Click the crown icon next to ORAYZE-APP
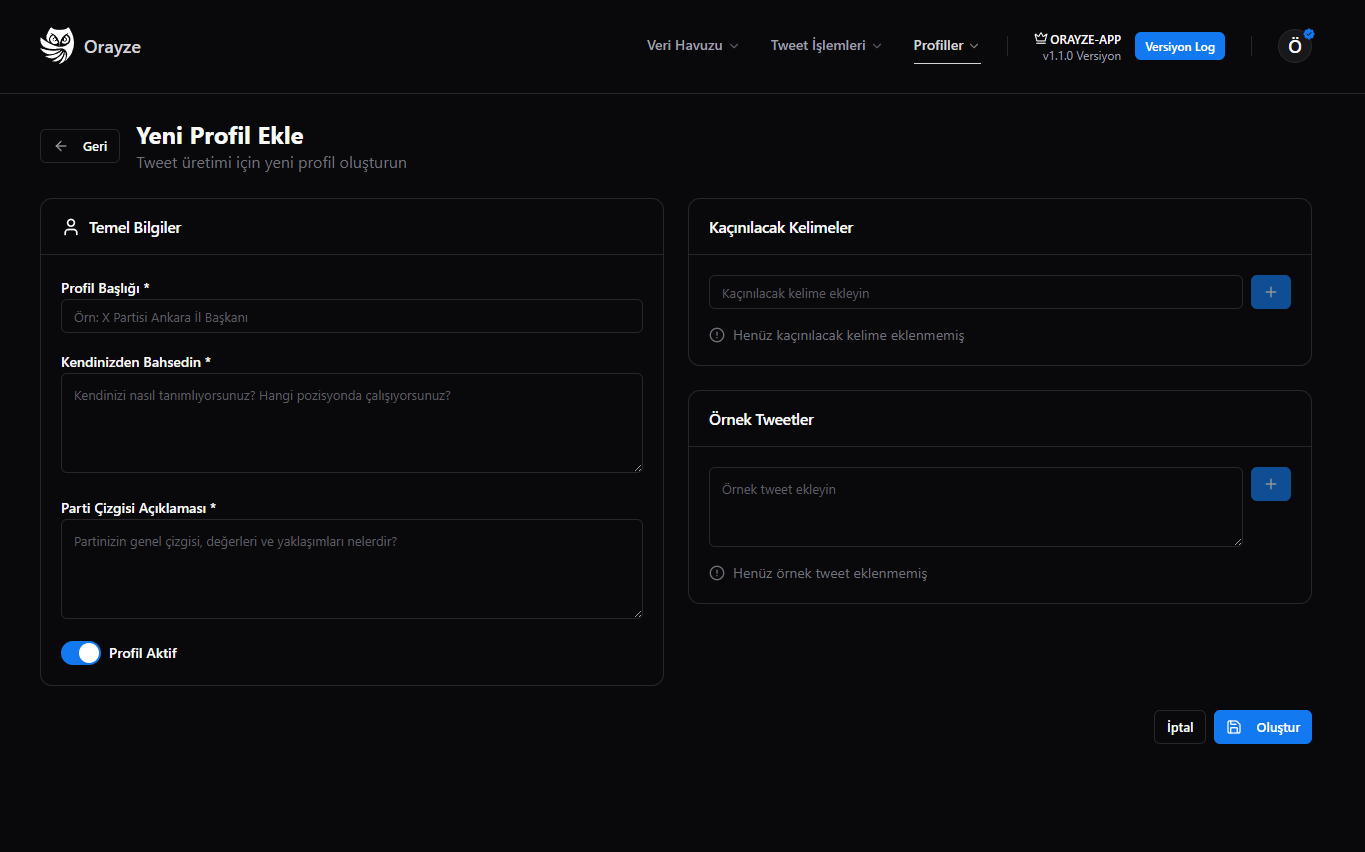This screenshot has height=852, width=1365. (x=1041, y=39)
